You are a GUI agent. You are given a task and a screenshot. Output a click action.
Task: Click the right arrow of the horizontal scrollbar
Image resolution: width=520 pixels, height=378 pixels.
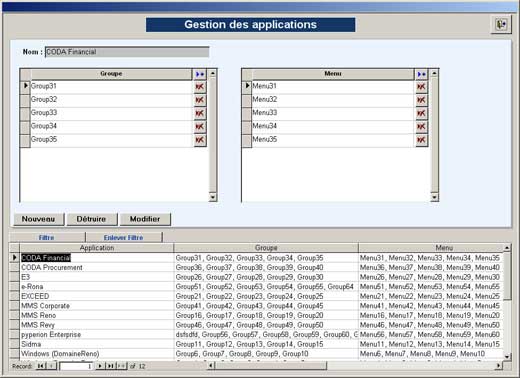coord(498,366)
